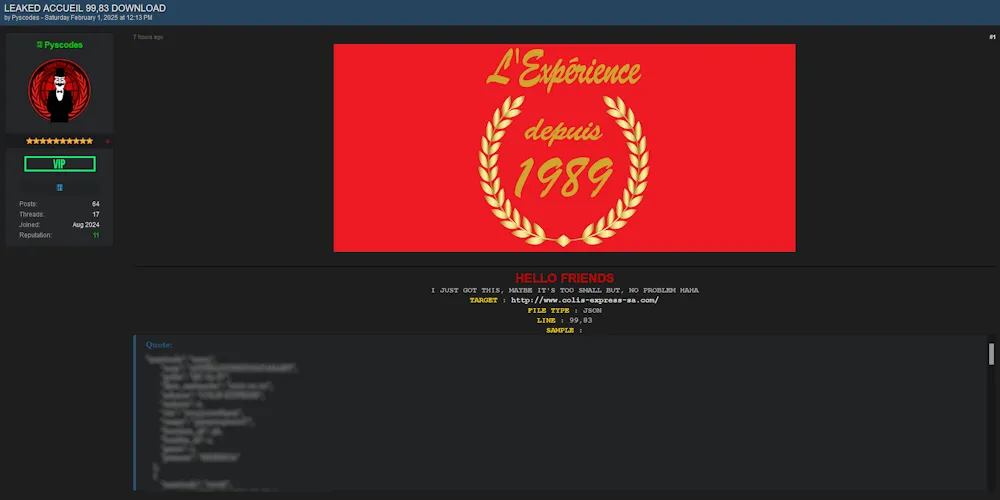The width and height of the screenshot is (1000, 500).
Task: Click the thread title LEAKED ACCUEIL 99,83 DOWNLOAD
Action: click(85, 8)
